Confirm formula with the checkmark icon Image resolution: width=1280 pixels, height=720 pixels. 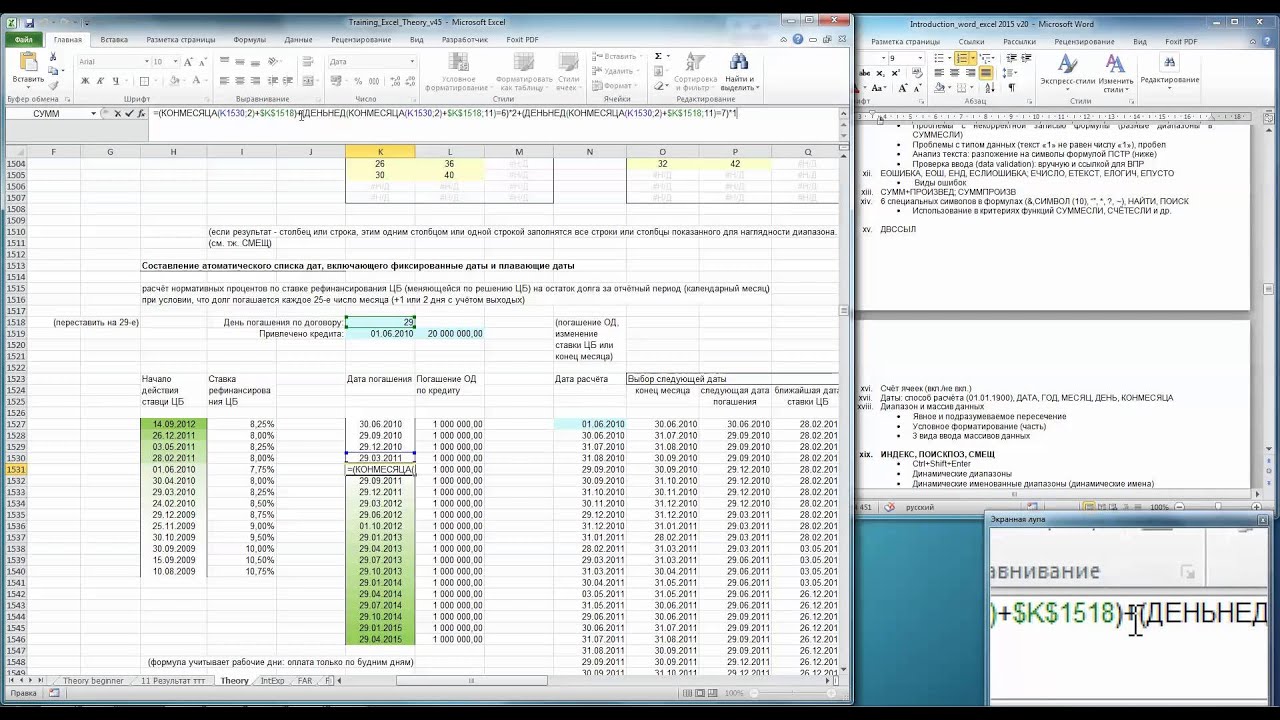point(130,113)
